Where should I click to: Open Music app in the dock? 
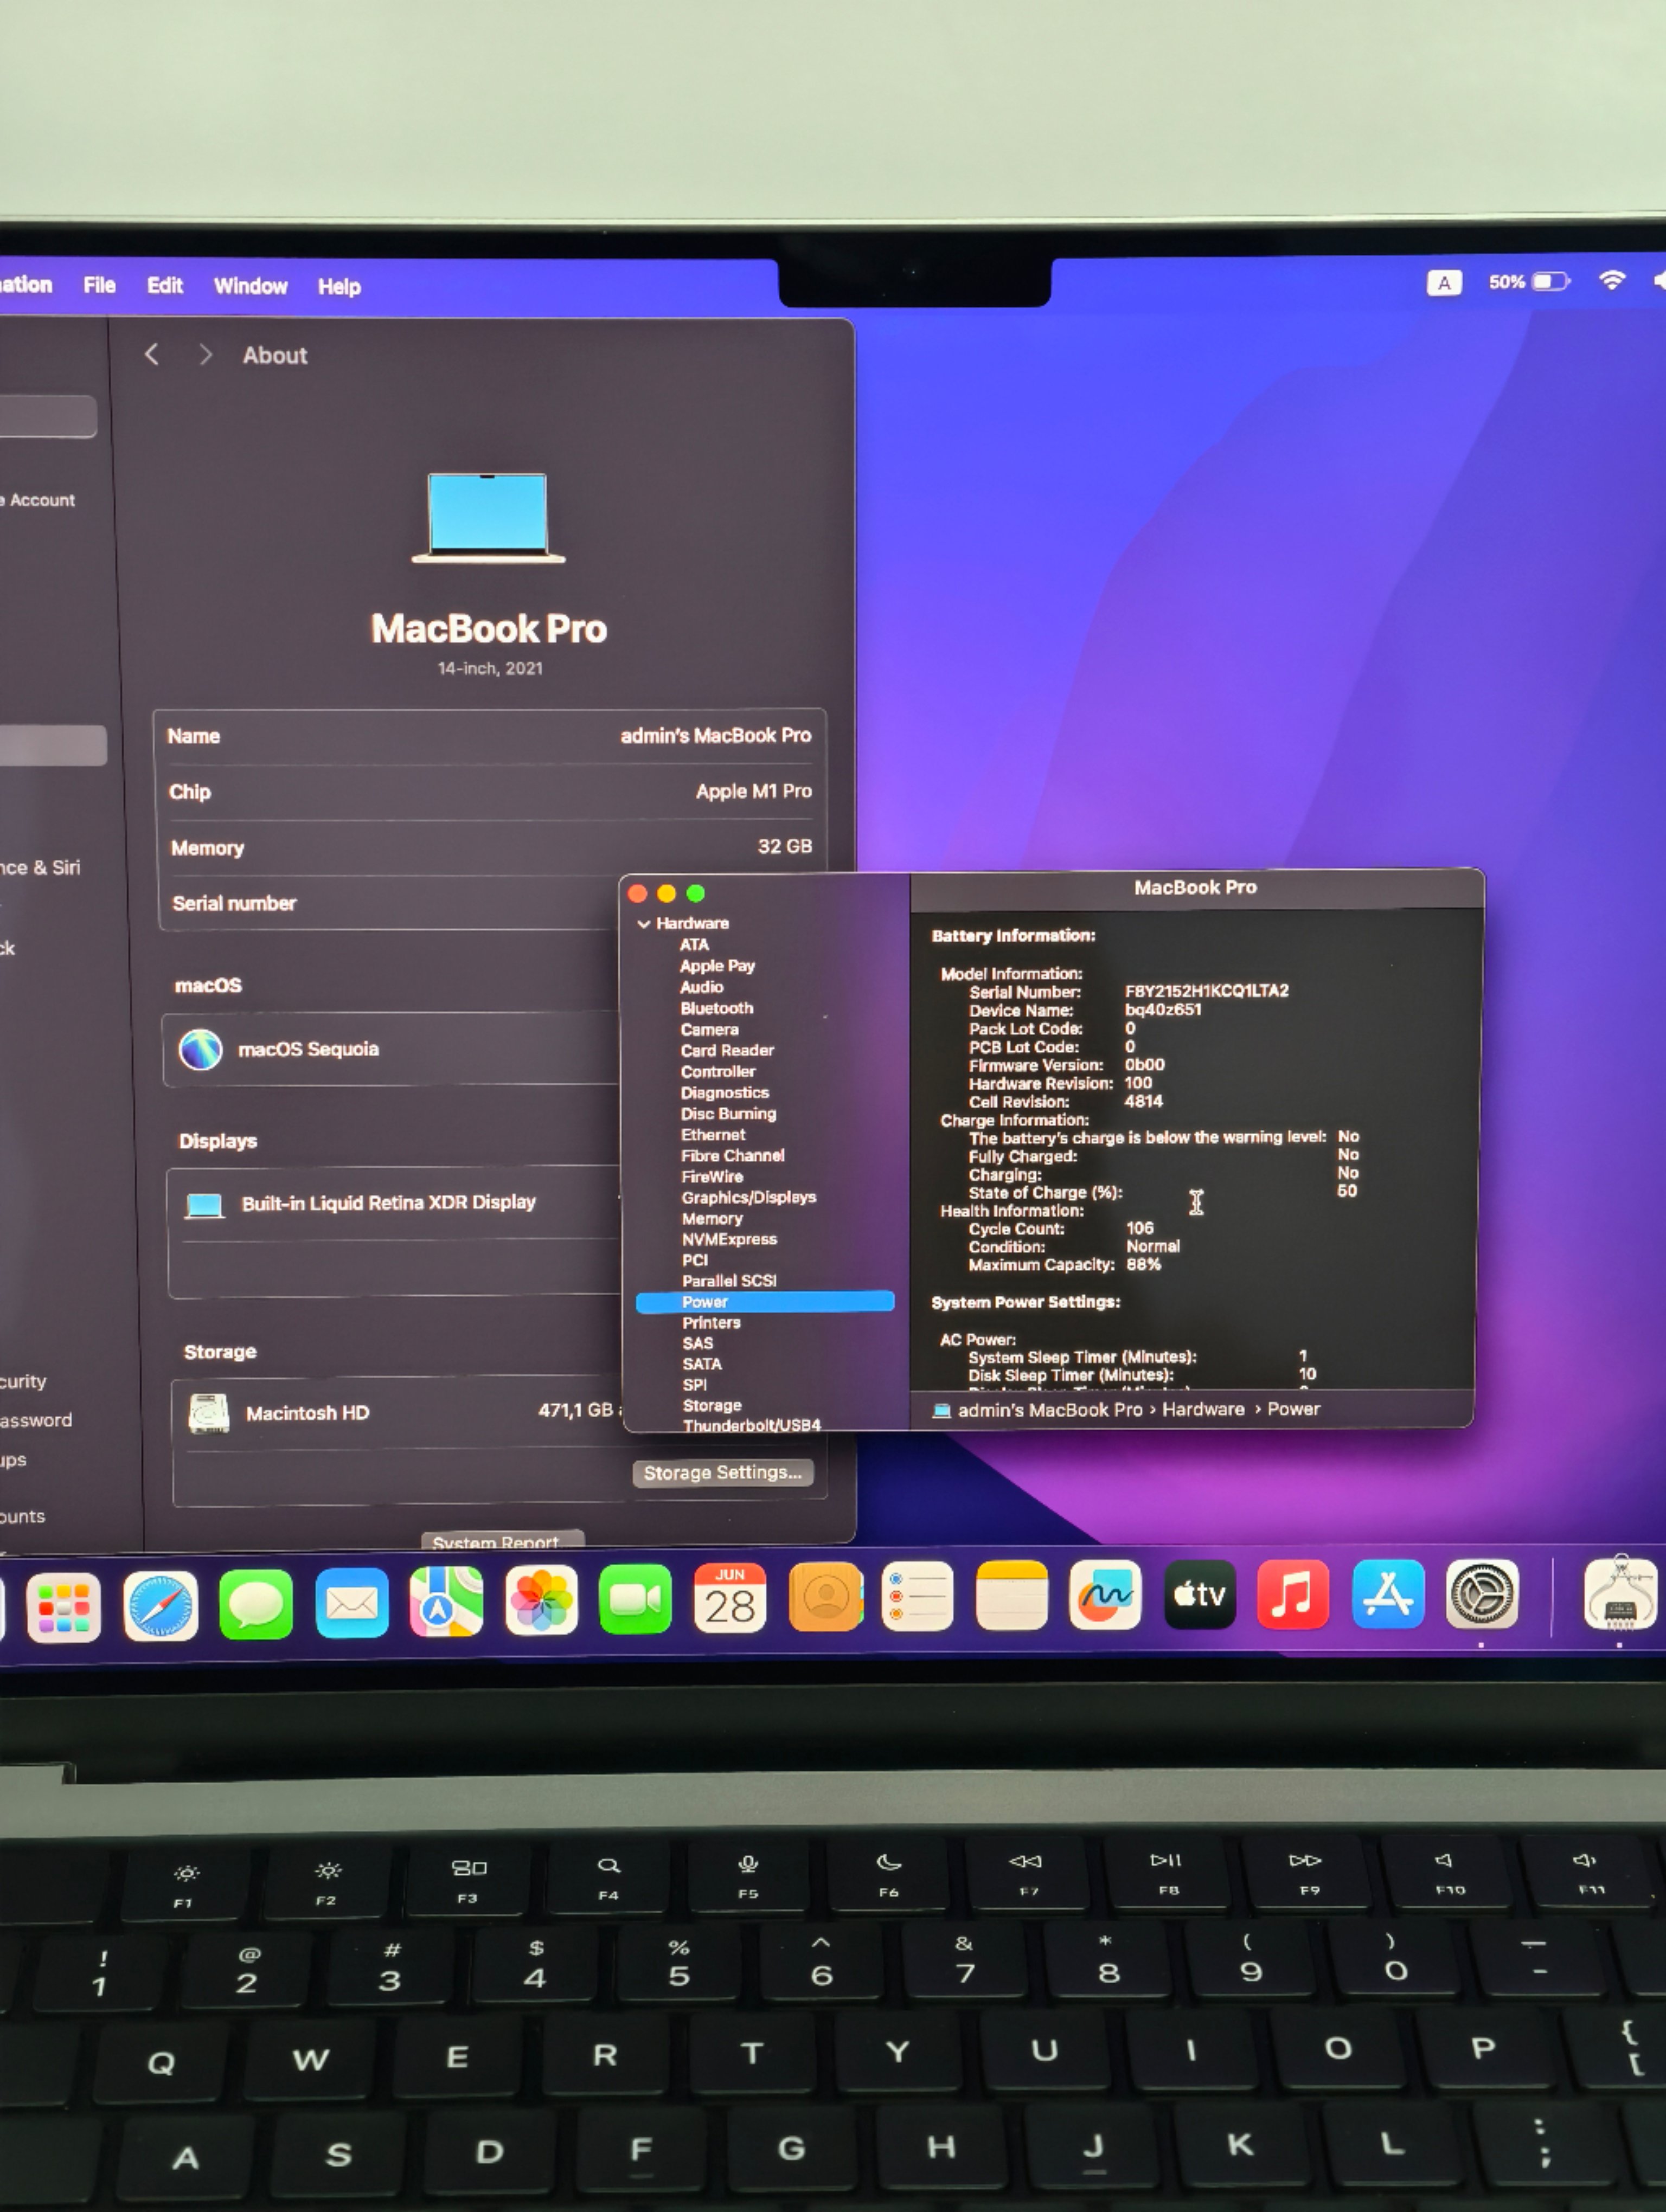1292,1594
